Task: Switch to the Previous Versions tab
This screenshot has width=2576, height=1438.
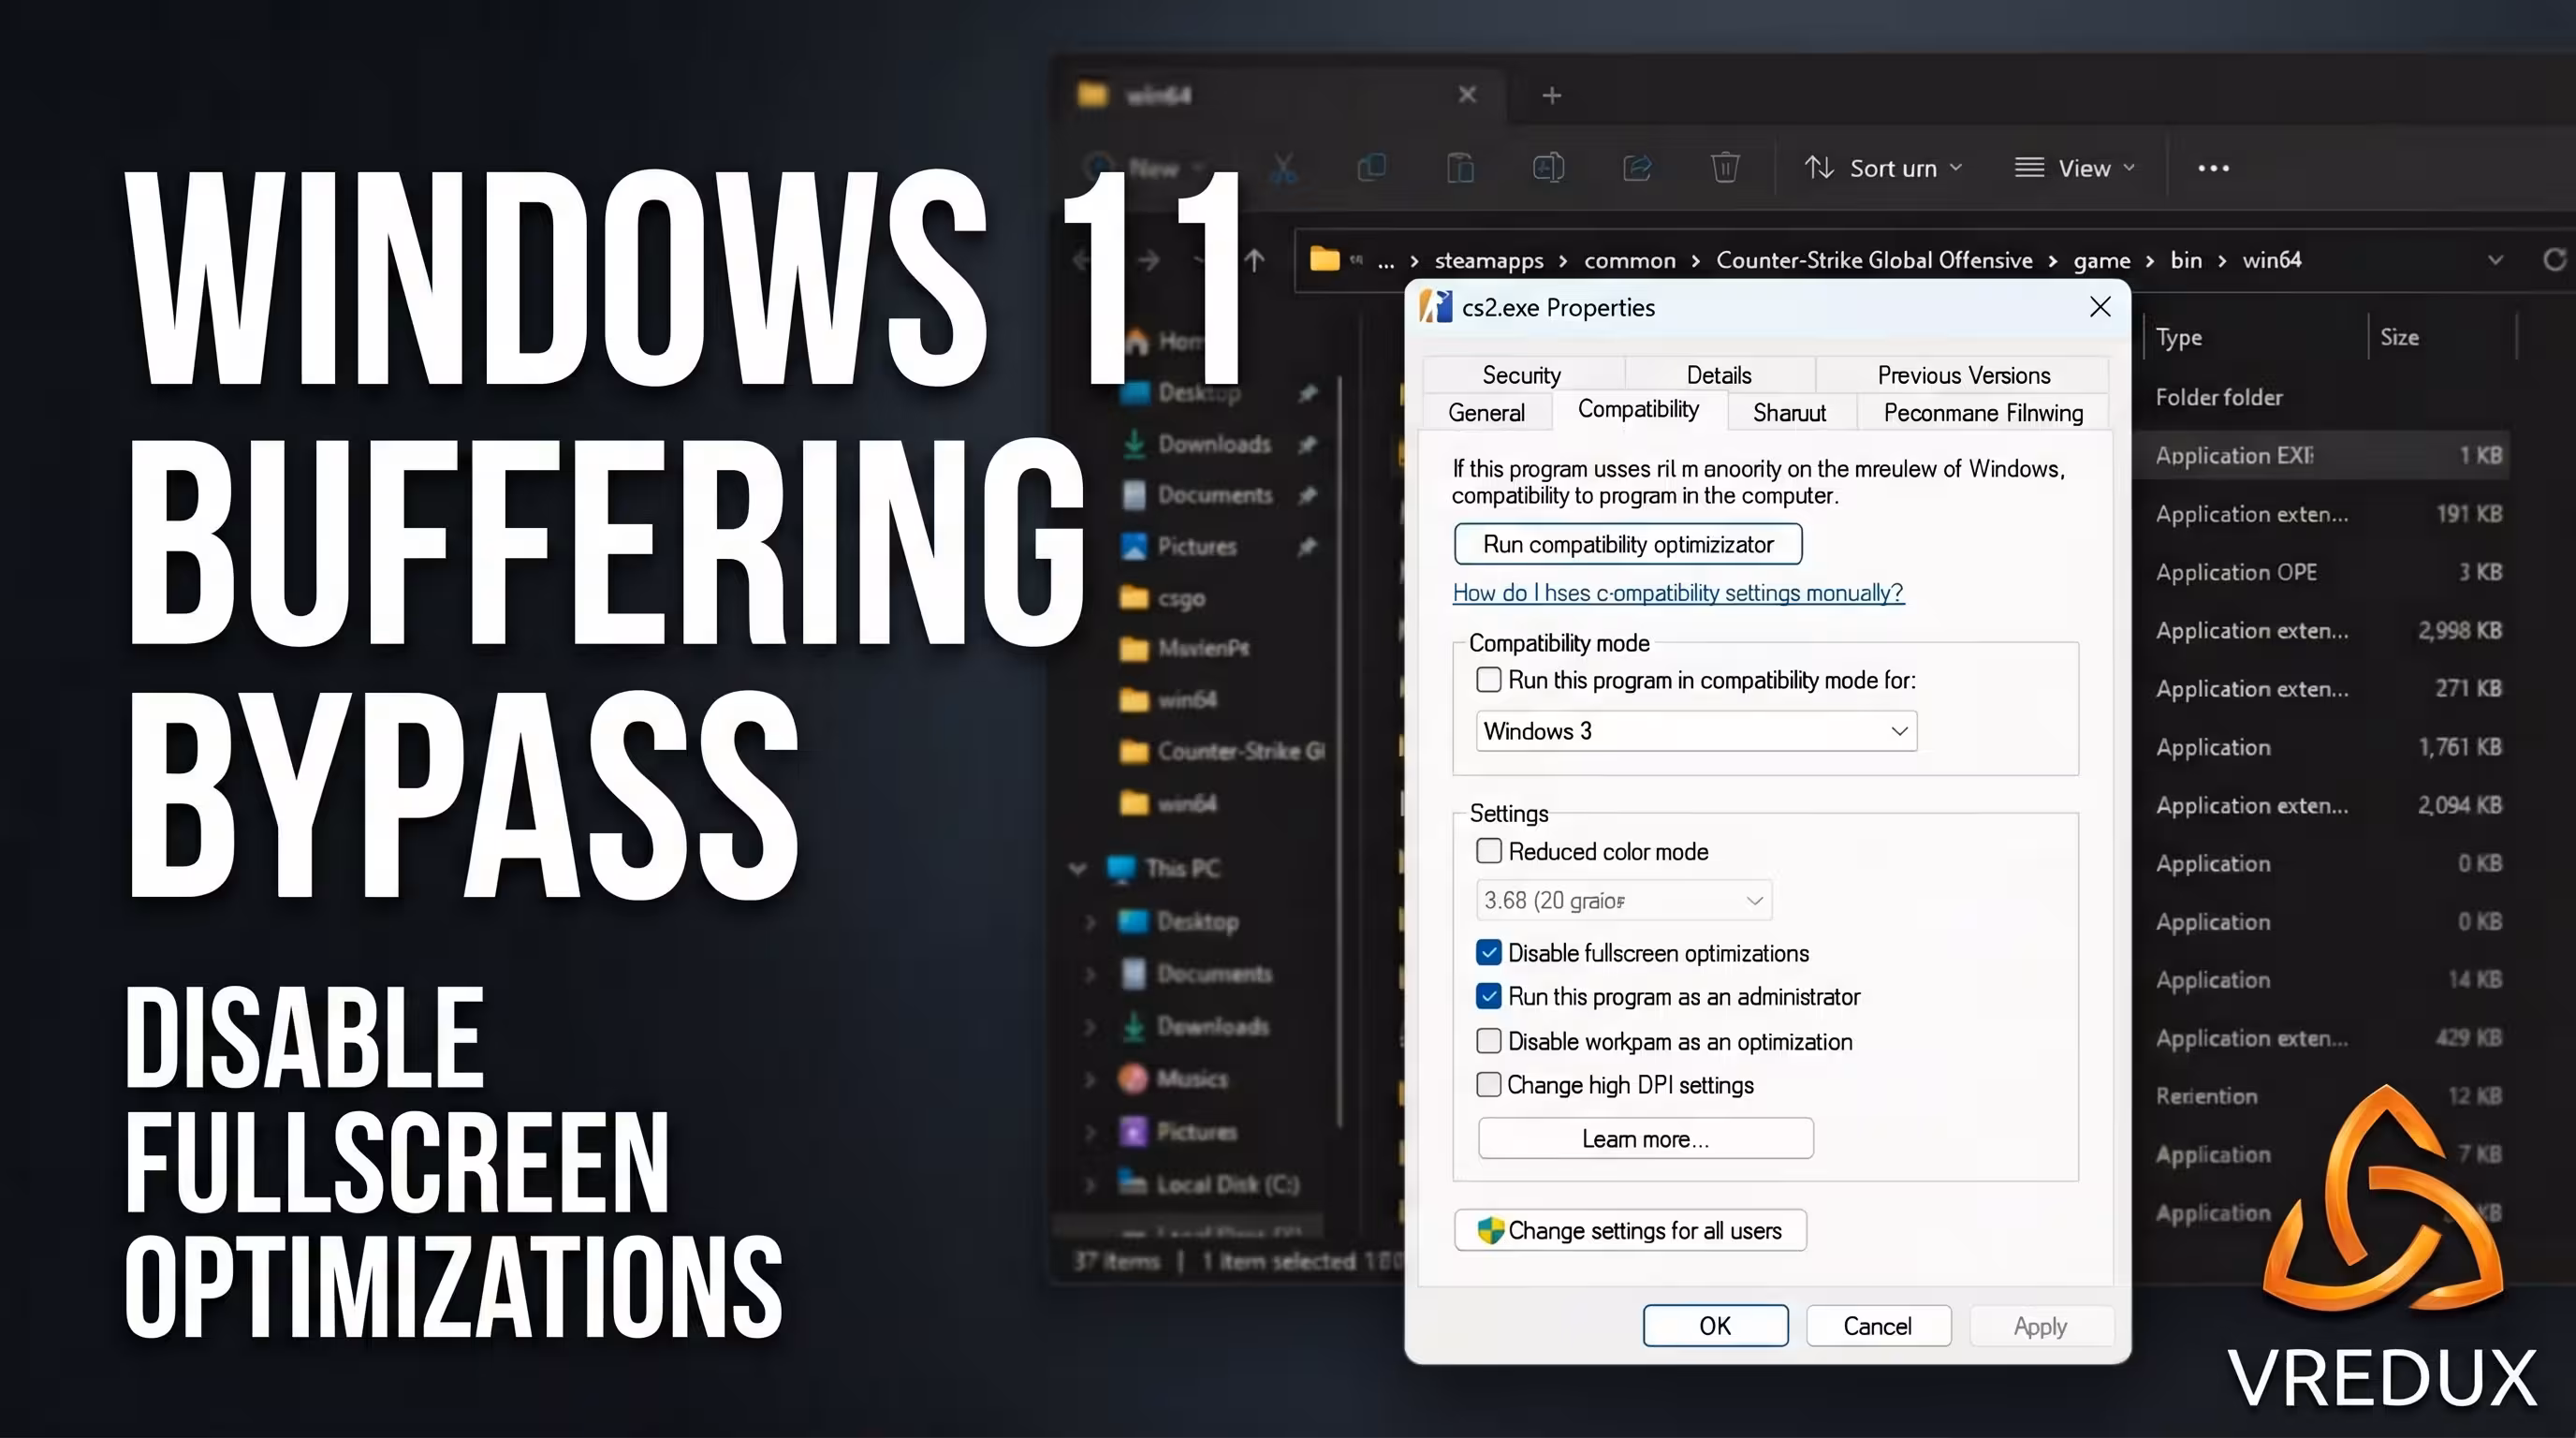Action: point(1963,375)
